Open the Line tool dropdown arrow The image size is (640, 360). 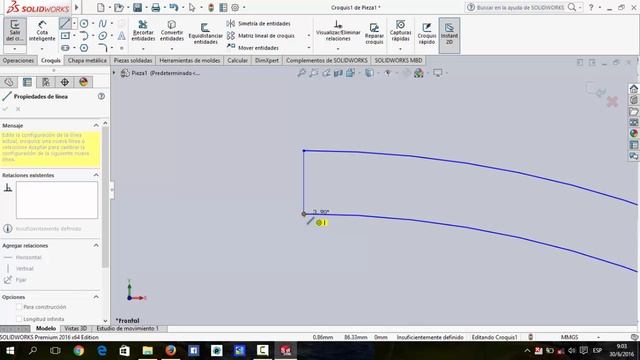click(74, 23)
